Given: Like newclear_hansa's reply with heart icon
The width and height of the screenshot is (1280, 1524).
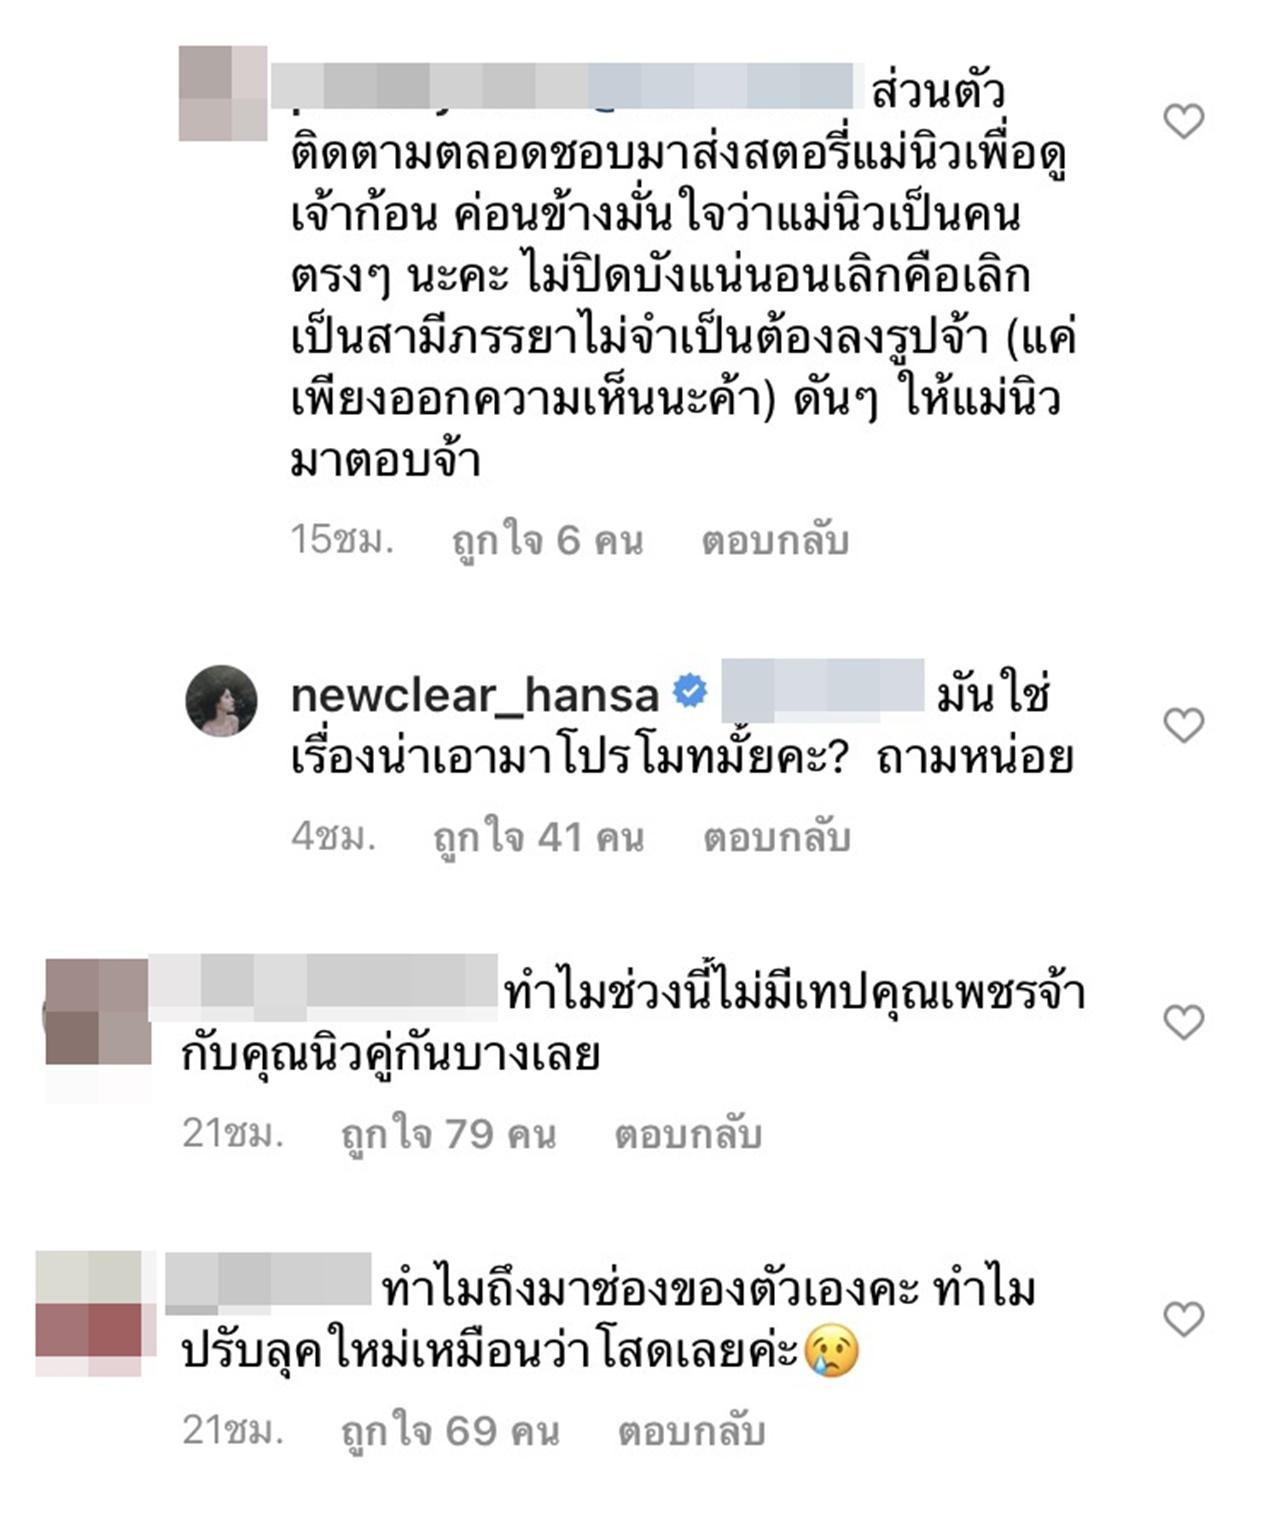Looking at the screenshot, I should coord(1184,725).
